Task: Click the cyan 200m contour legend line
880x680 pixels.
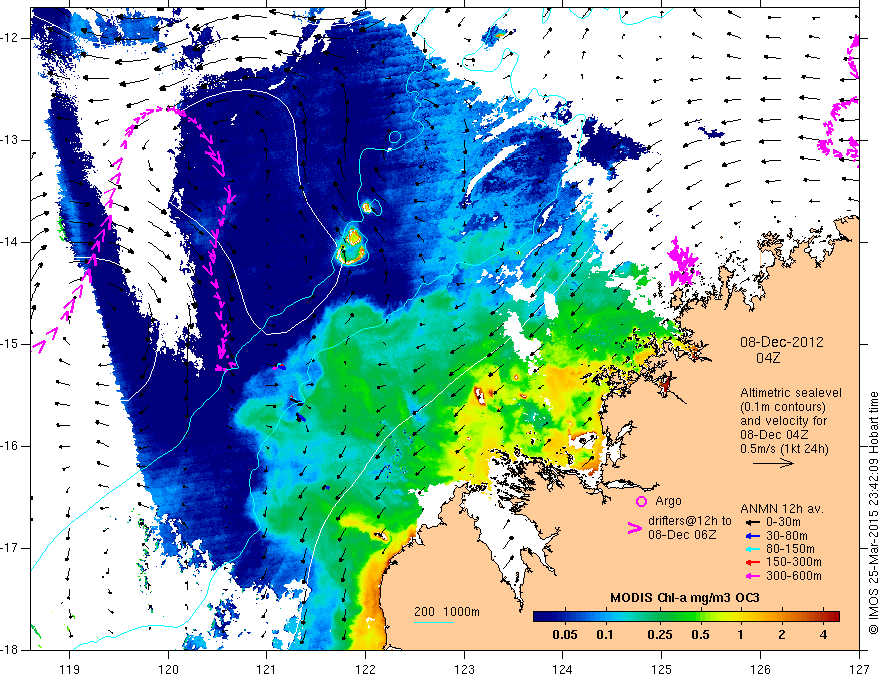Action: point(434,622)
